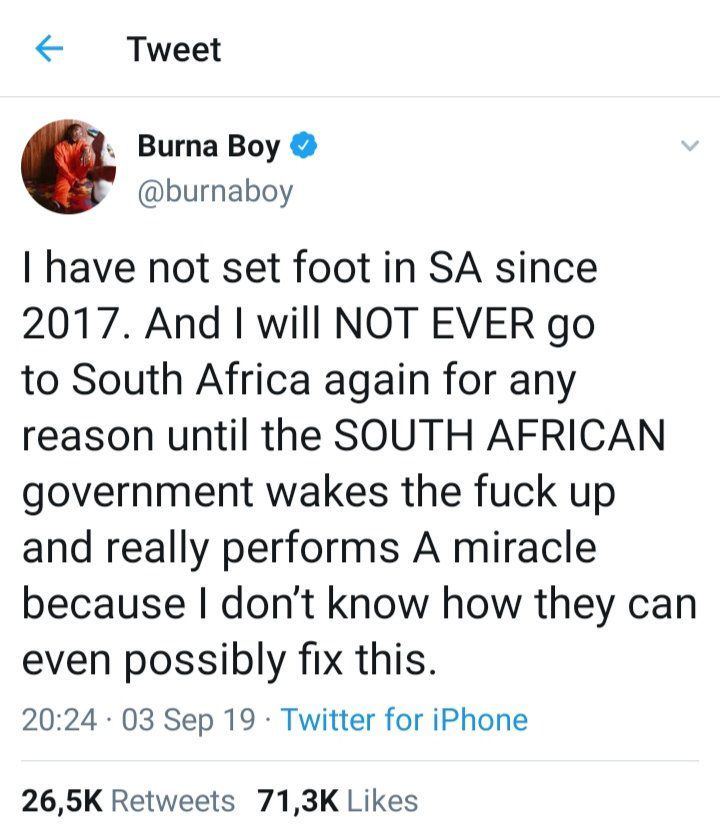Open the Twitter for iPhone source link

[404, 719]
